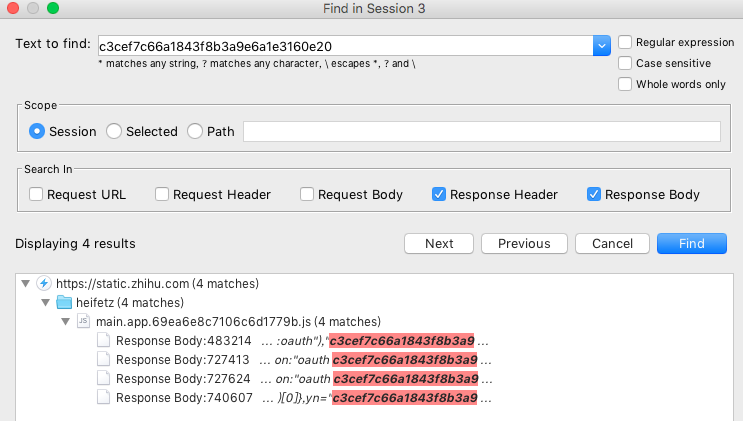Enable the Regular expression checkbox
Screen dimensions: 743x421
pyautogui.click(x=625, y=43)
